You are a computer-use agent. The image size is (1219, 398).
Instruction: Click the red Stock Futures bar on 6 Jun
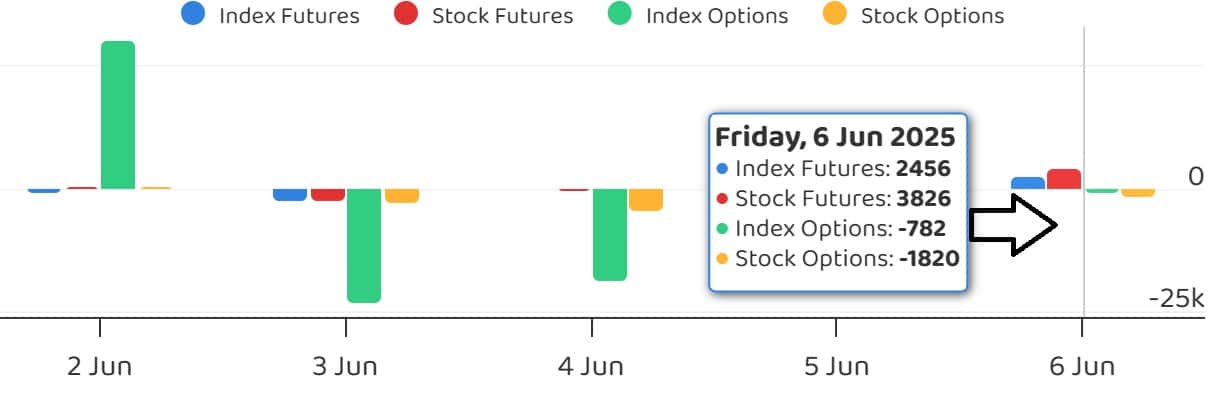coord(1064,179)
